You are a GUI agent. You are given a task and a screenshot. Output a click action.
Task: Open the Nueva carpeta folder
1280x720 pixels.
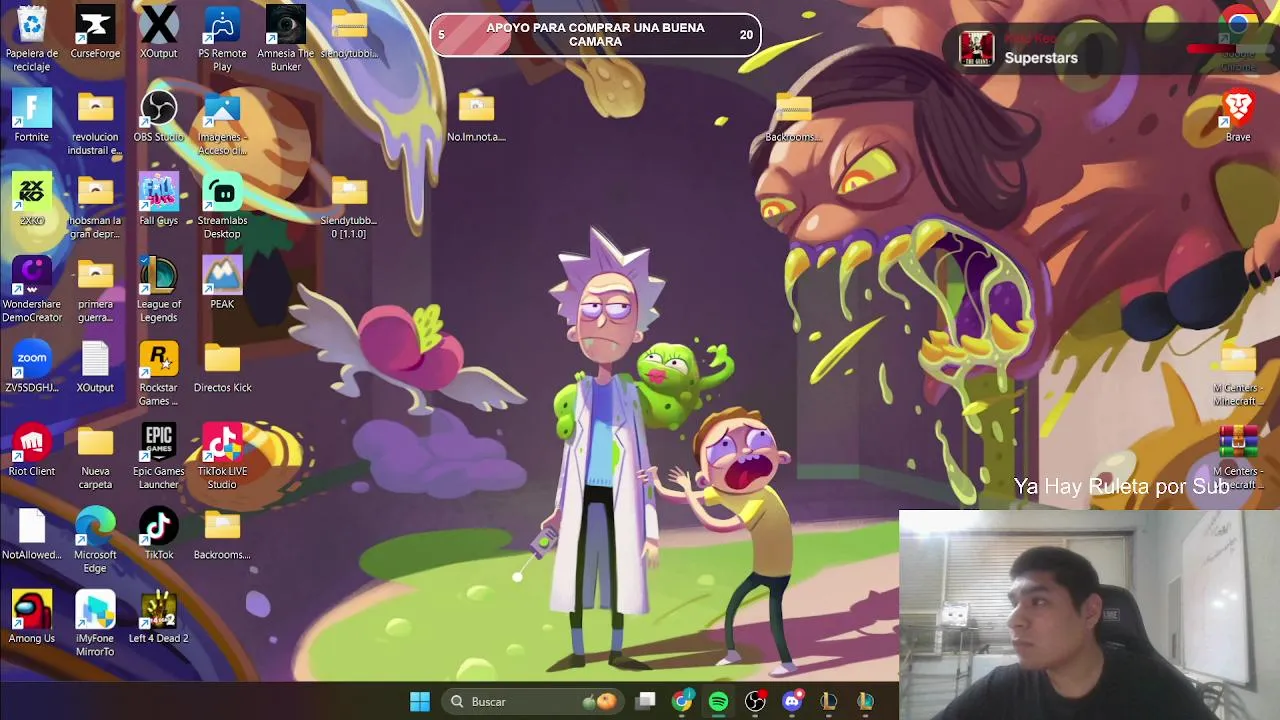tap(95, 457)
